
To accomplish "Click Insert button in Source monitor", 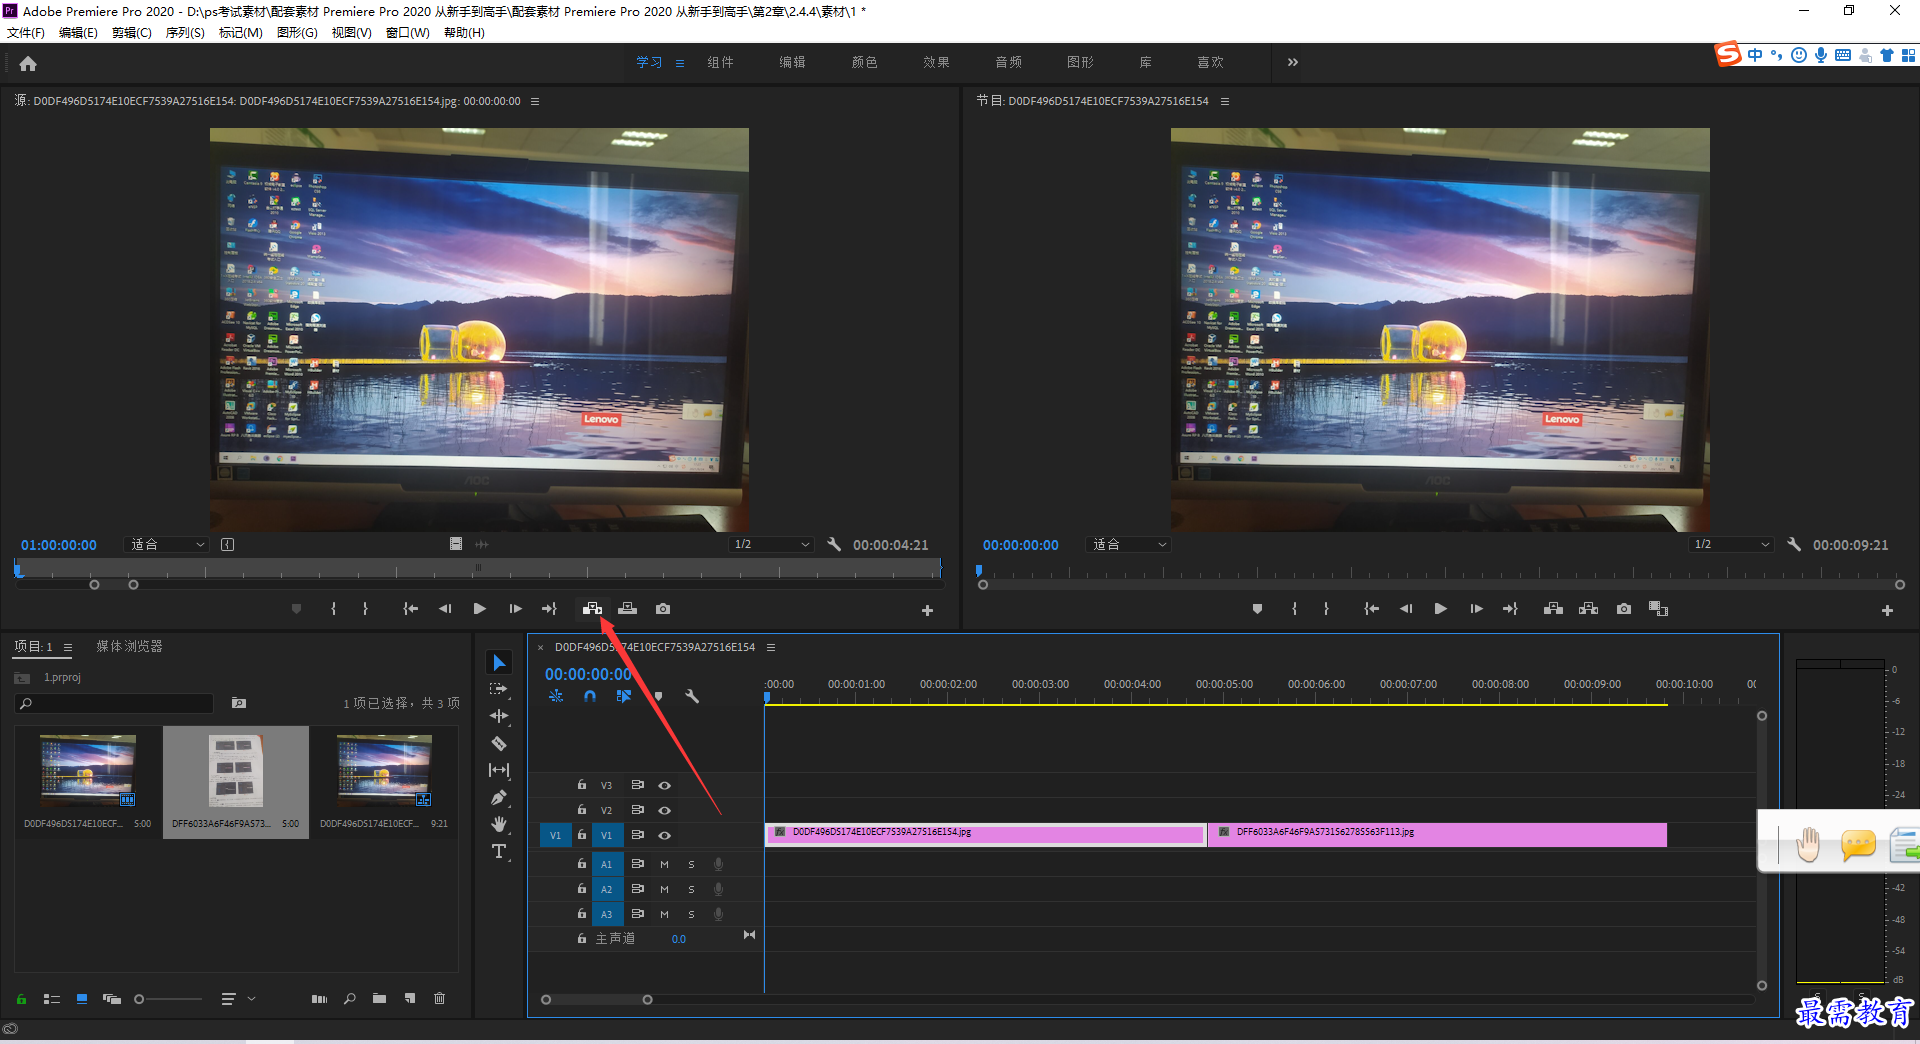I will [592, 608].
